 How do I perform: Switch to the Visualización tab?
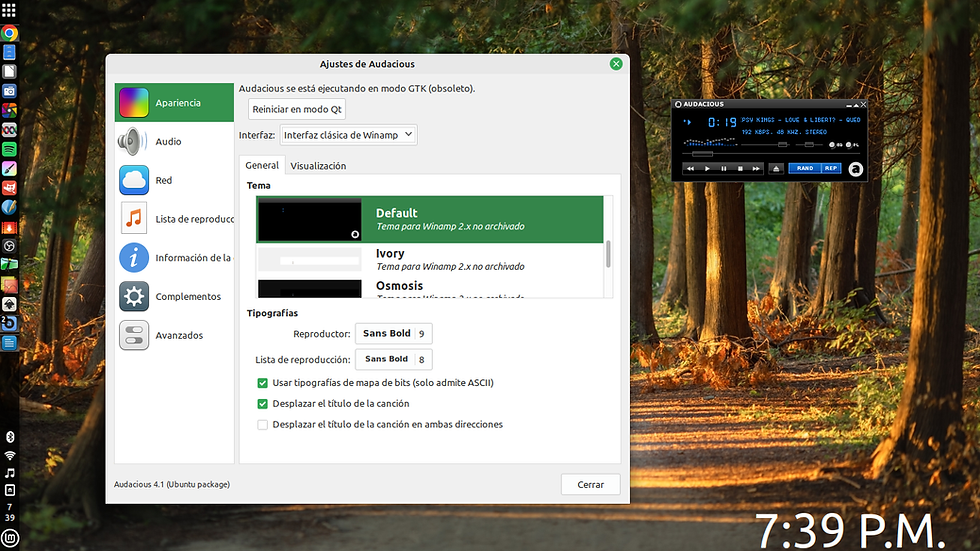pos(318,166)
